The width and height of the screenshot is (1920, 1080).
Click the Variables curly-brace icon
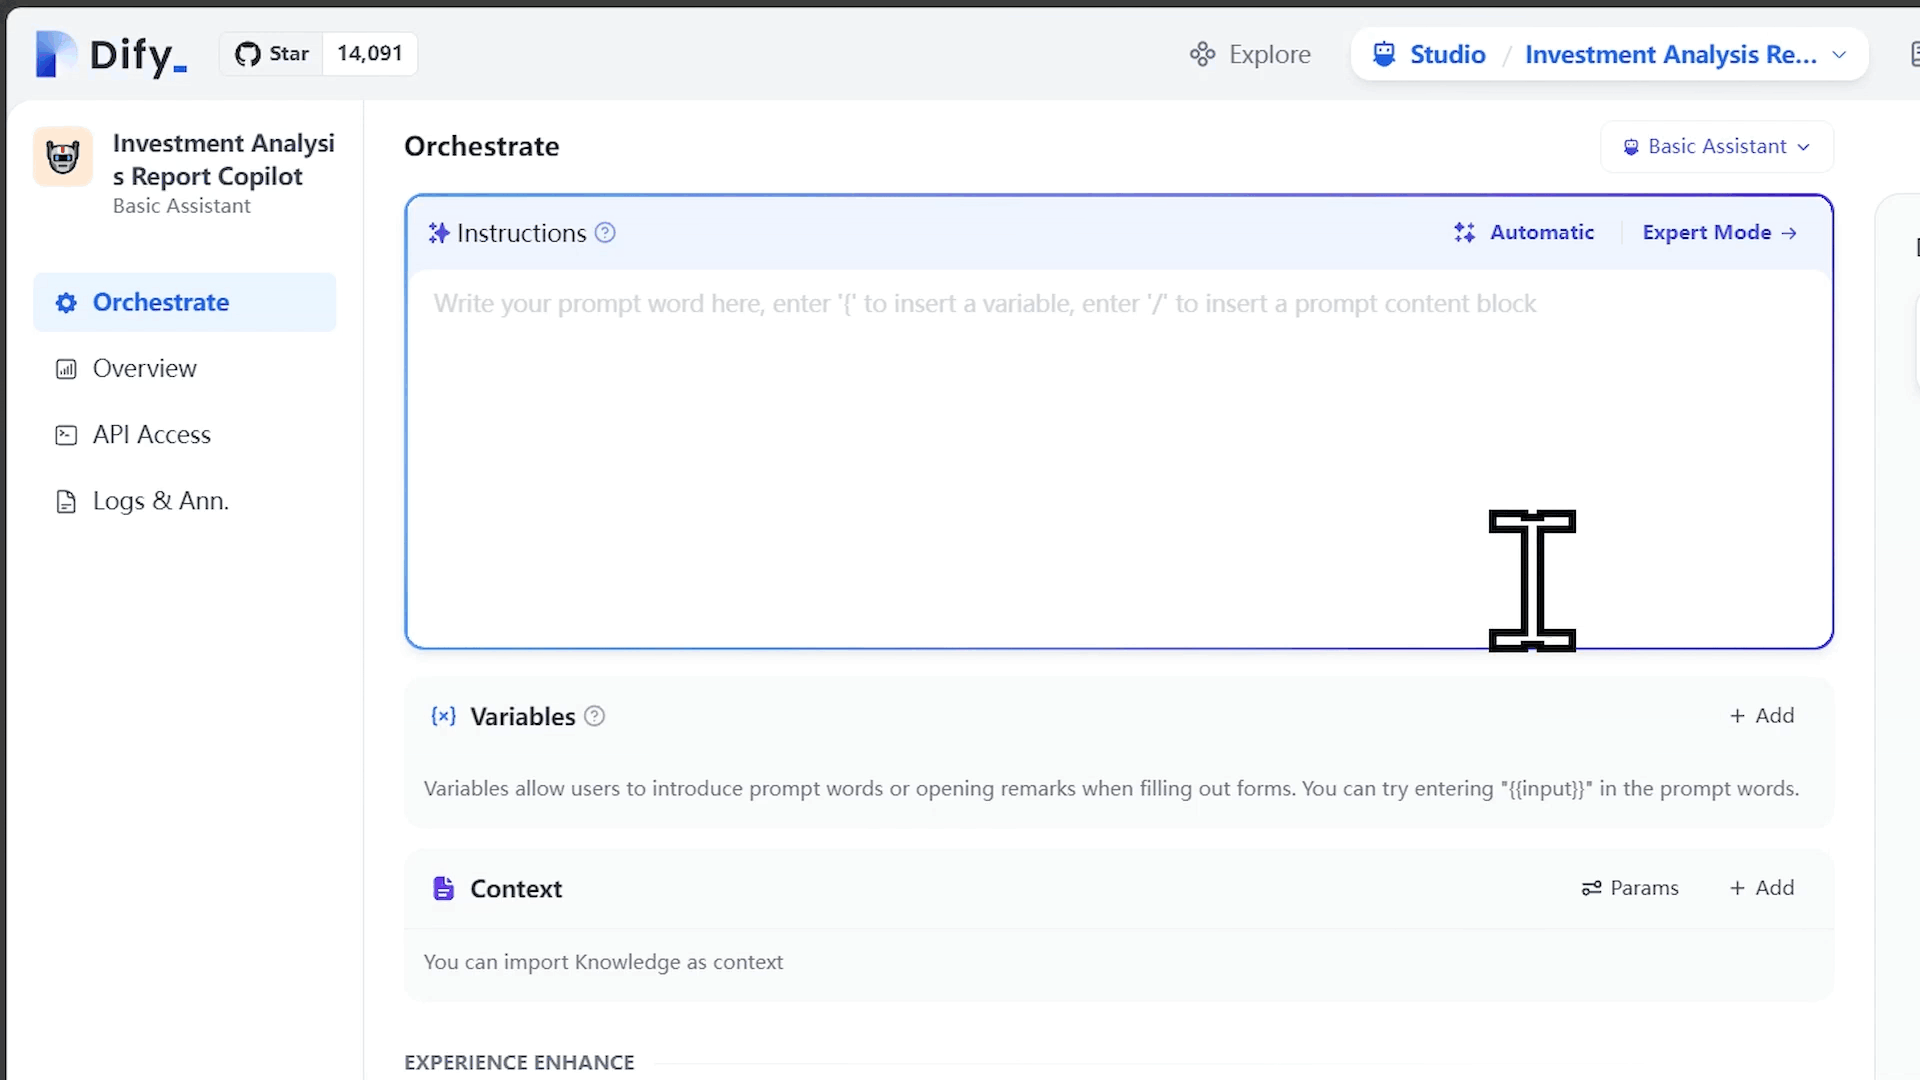tap(443, 716)
